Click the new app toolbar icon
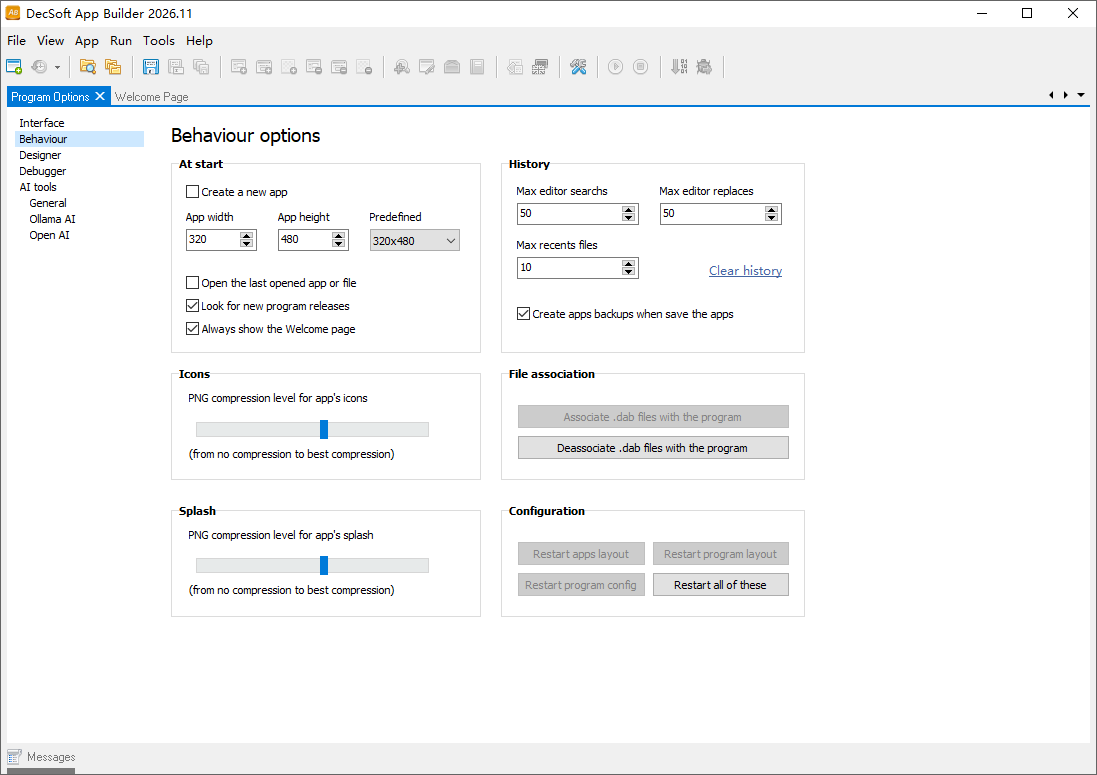Screen dimensions: 1097x775 pyautogui.click(x=14, y=66)
